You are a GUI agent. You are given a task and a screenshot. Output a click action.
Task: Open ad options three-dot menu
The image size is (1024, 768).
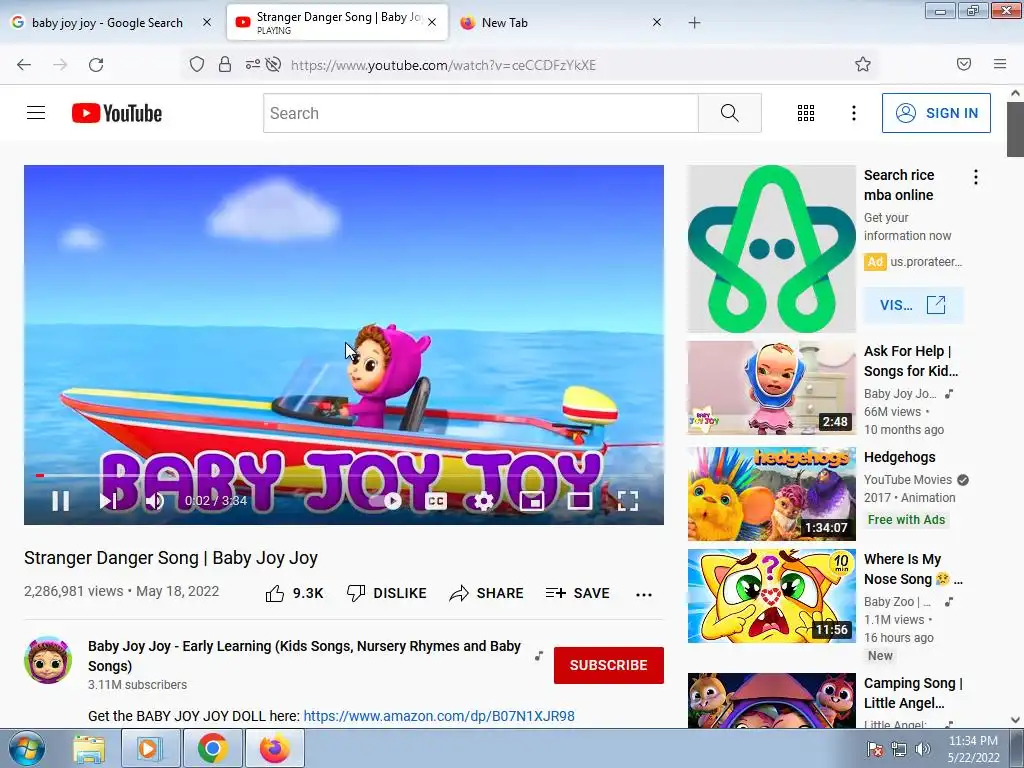point(976,177)
